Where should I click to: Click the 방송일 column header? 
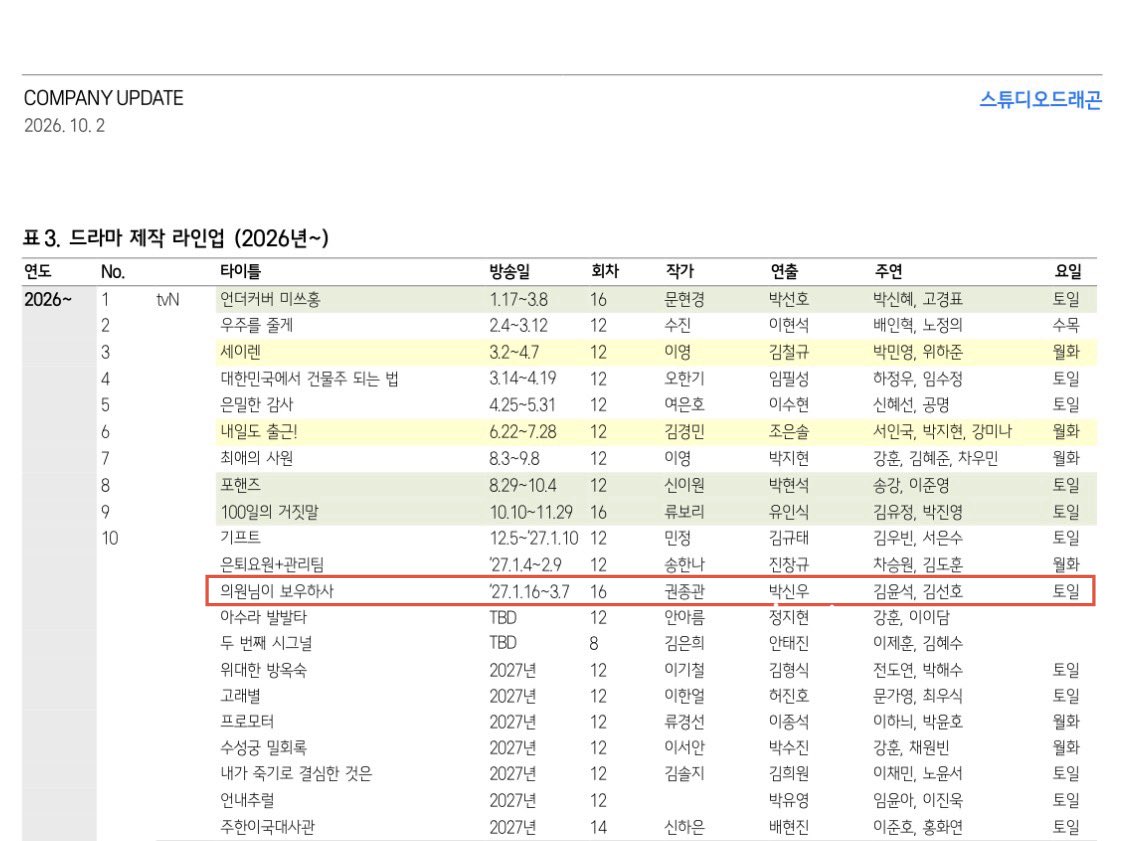pyautogui.click(x=509, y=271)
